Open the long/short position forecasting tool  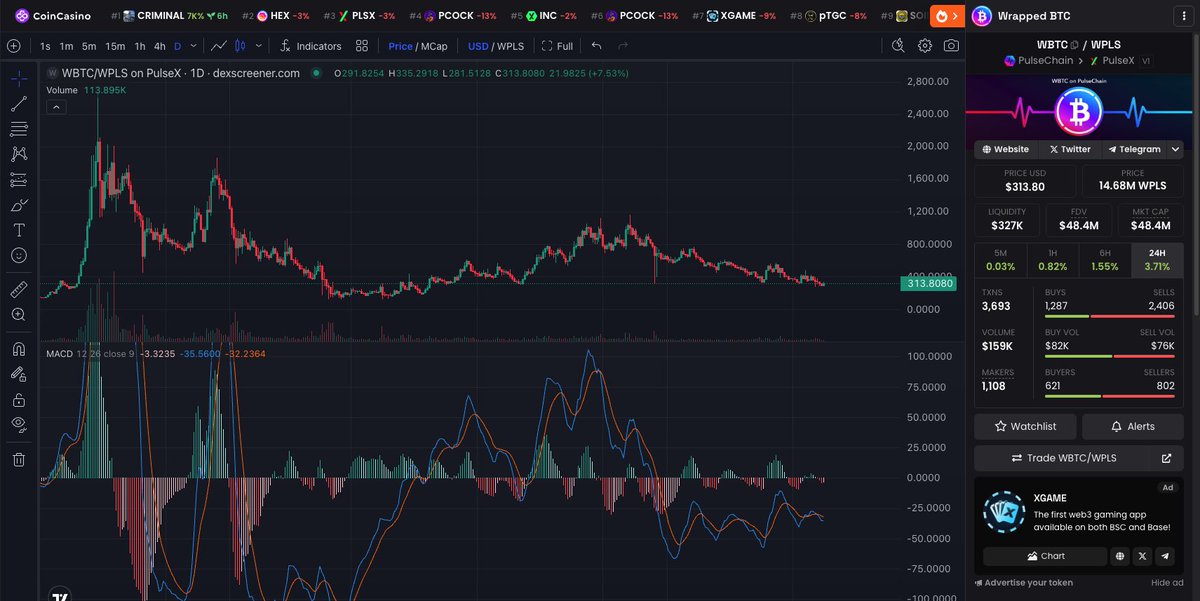18,180
